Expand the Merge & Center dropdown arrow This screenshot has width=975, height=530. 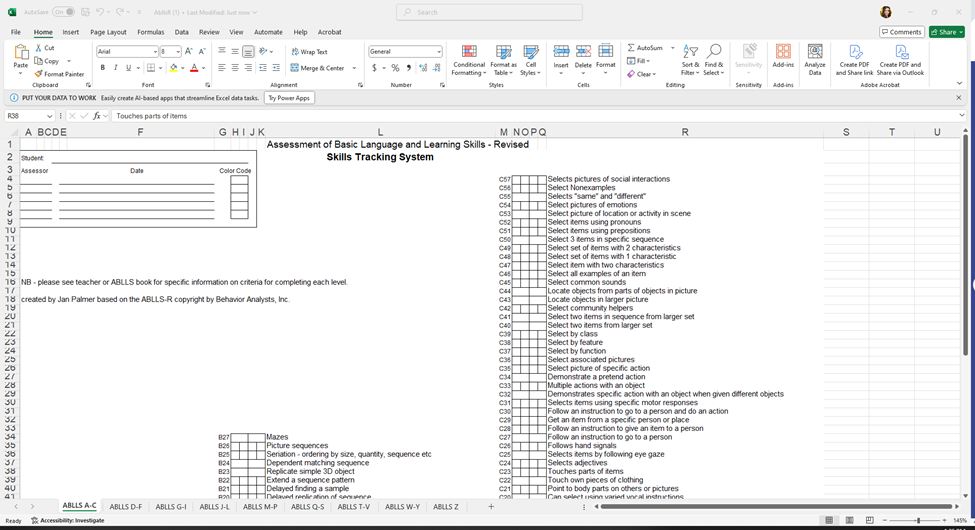click(x=354, y=68)
